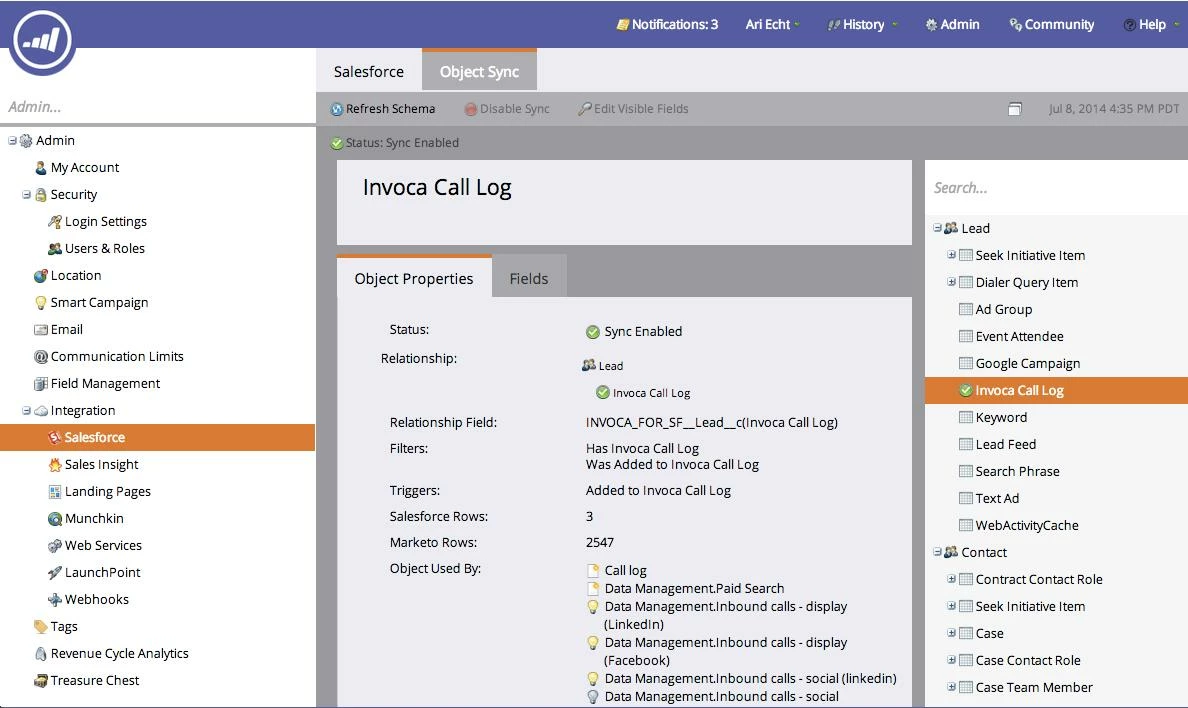Viewport: 1188px width, 708px height.
Task: Focus the Admin search field
Action: [x=158, y=107]
